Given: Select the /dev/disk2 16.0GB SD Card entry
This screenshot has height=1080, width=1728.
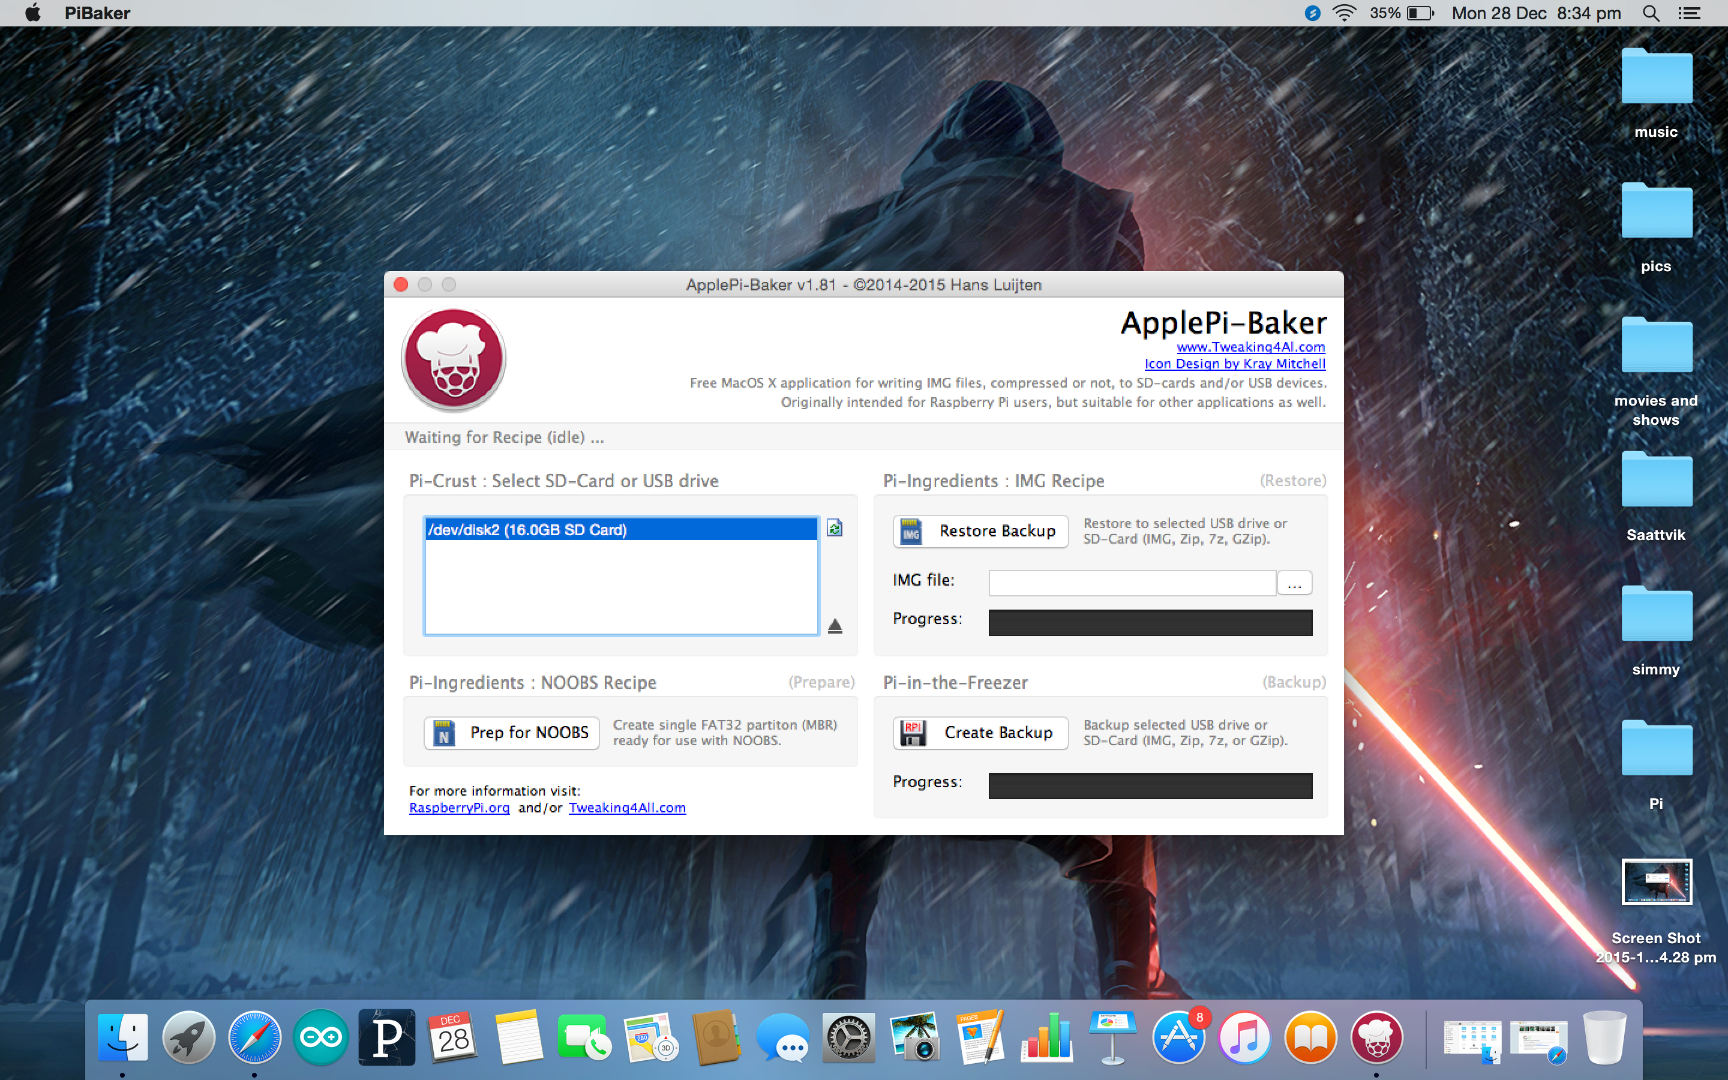Looking at the screenshot, I should pos(620,529).
